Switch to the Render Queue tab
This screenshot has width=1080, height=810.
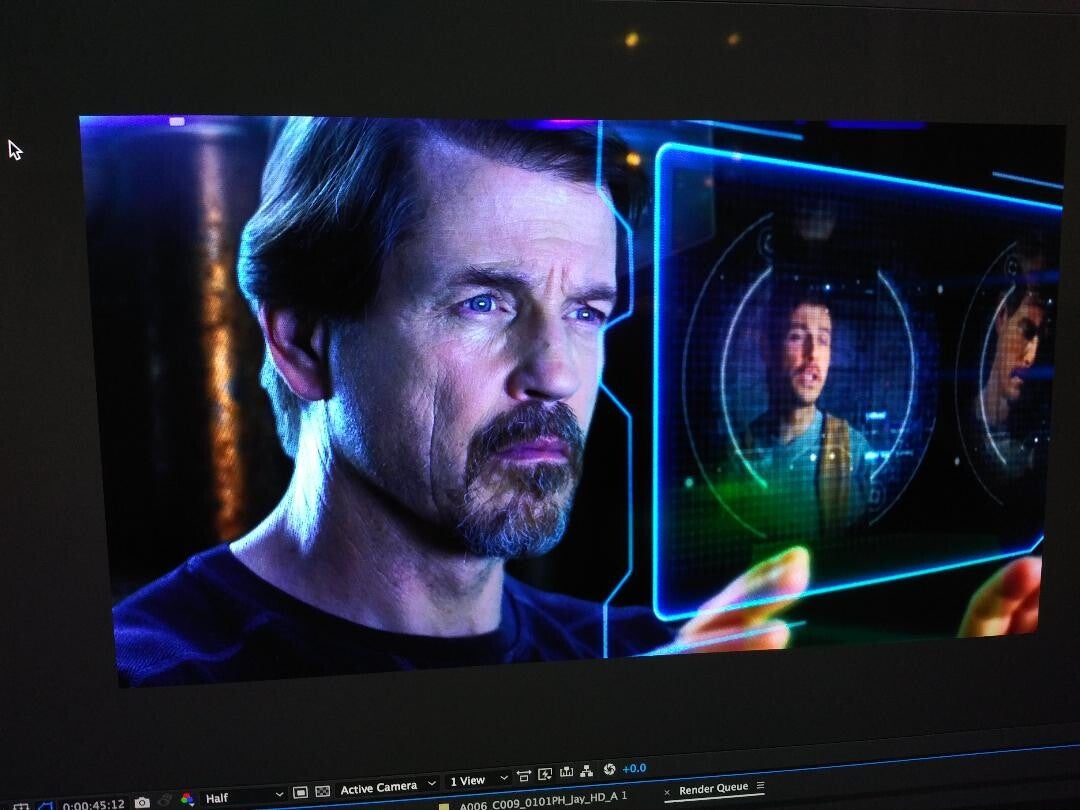[714, 789]
